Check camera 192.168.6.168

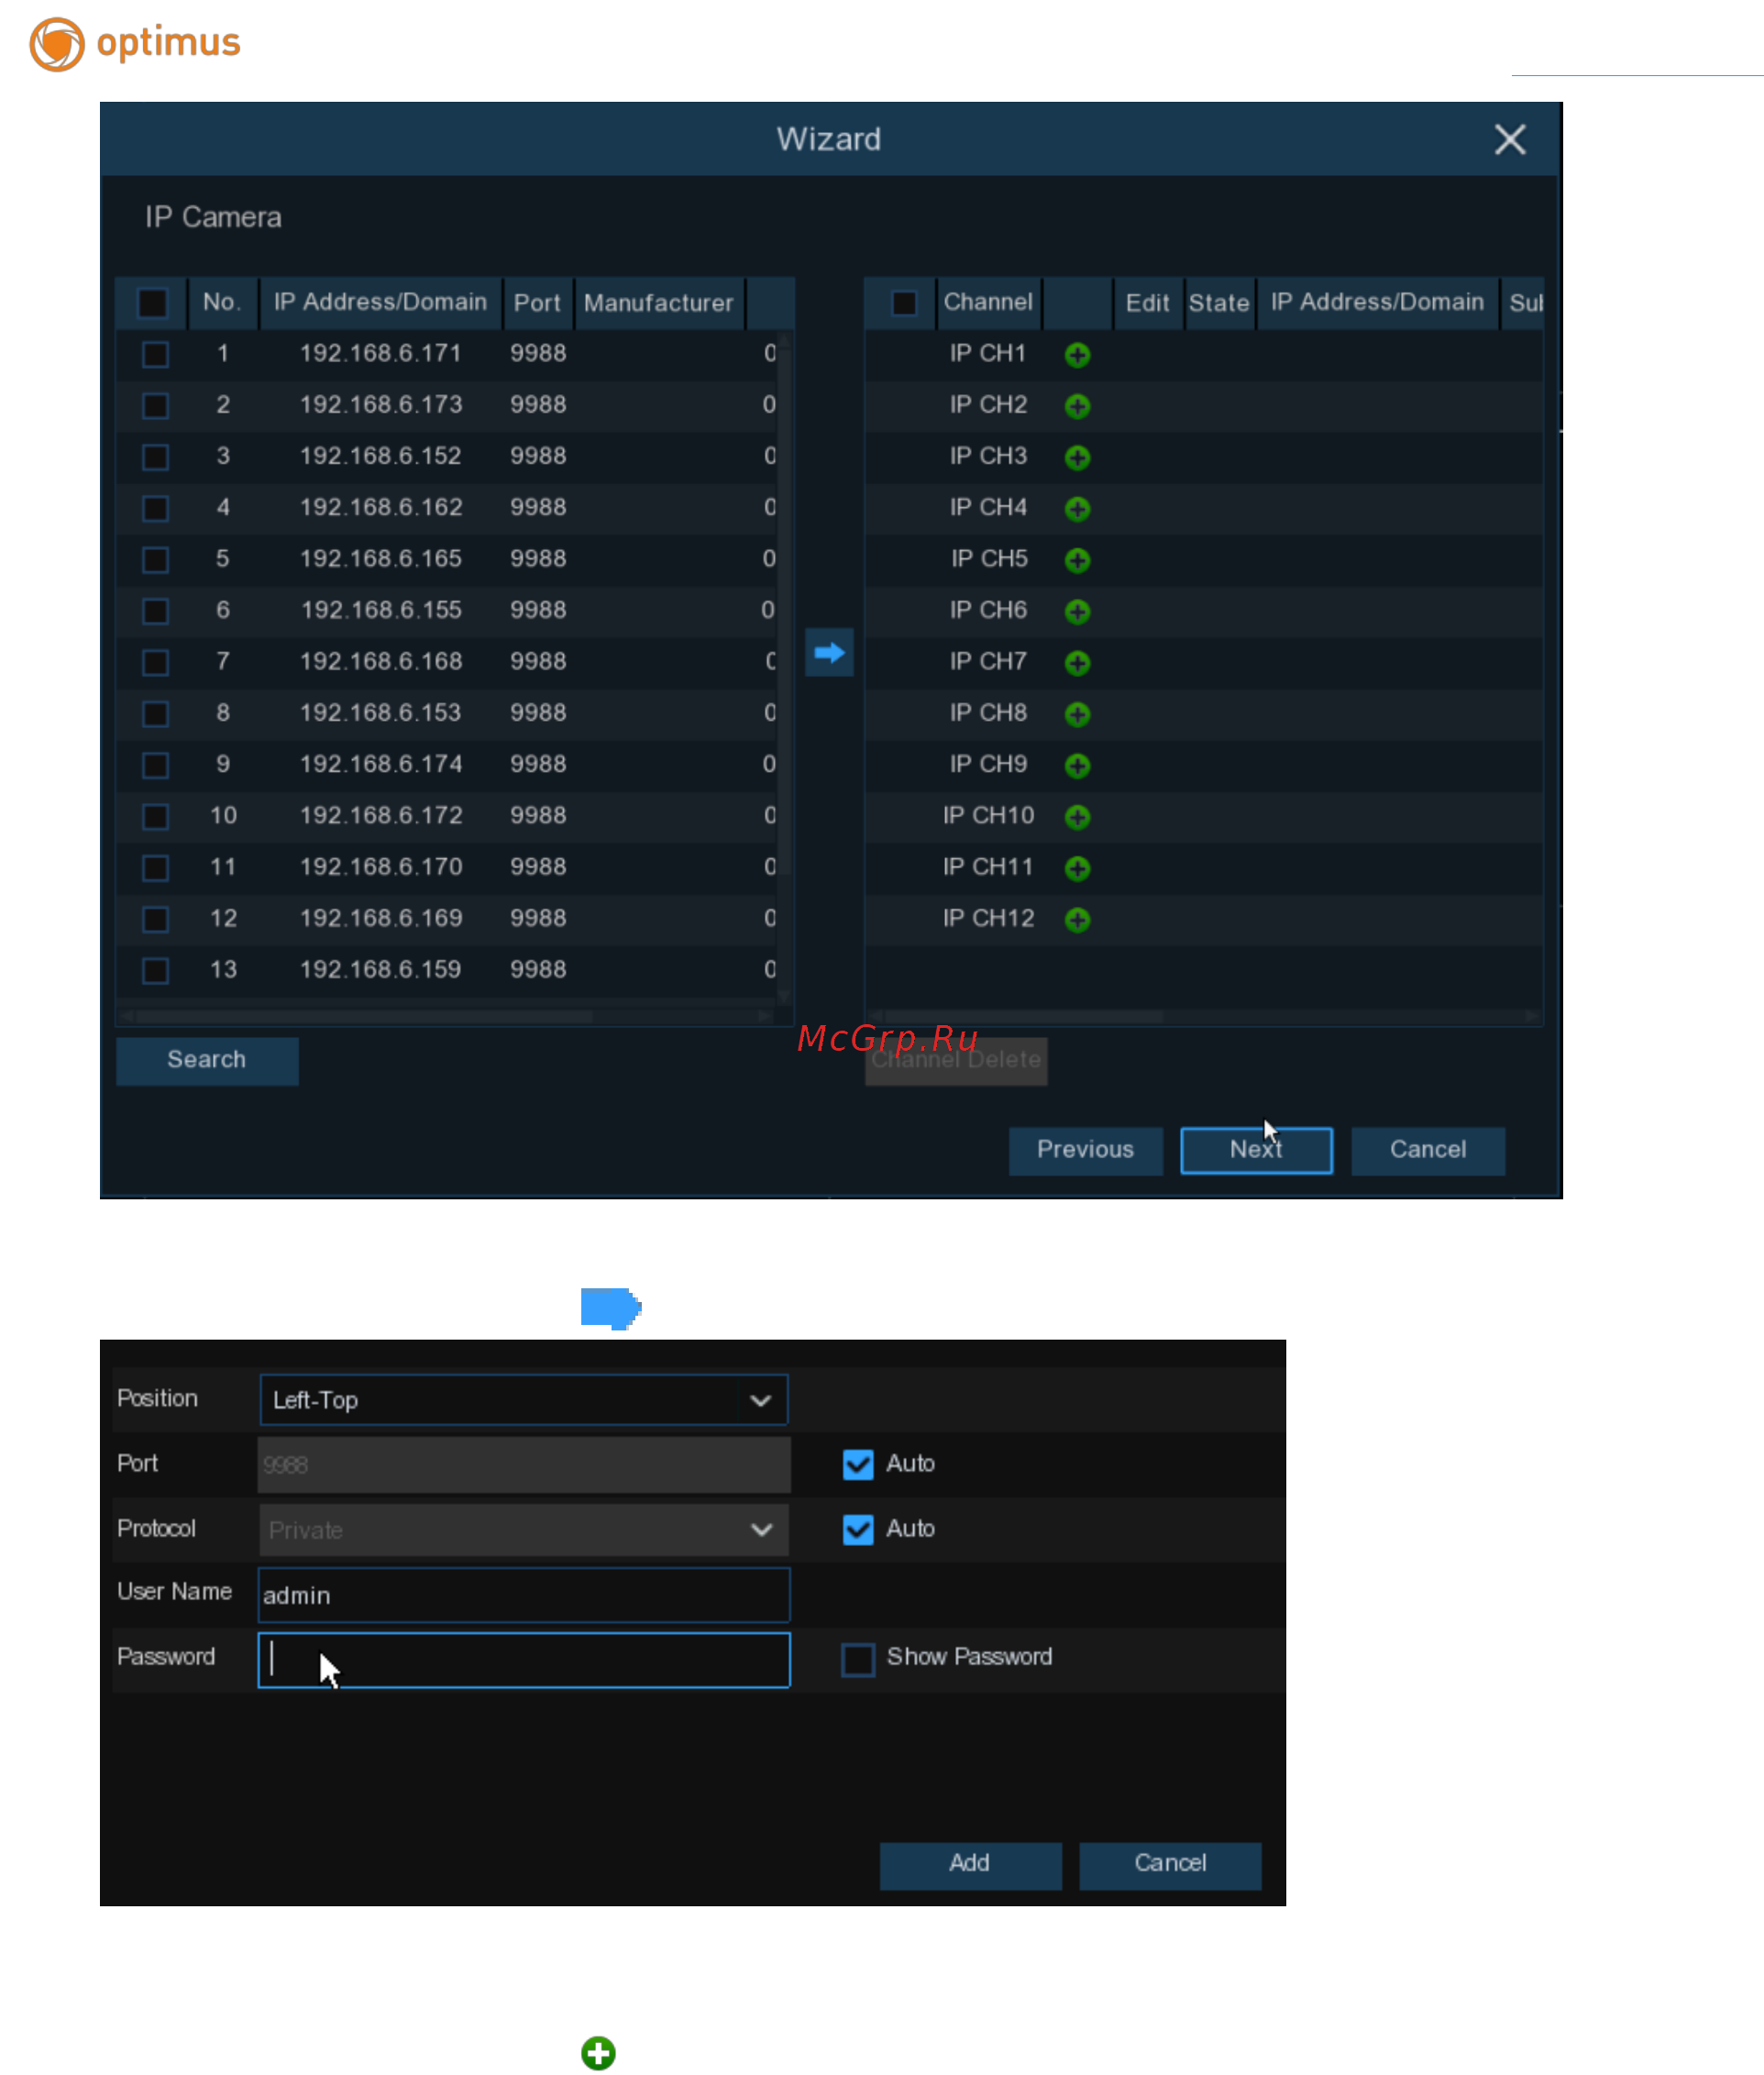[155, 662]
